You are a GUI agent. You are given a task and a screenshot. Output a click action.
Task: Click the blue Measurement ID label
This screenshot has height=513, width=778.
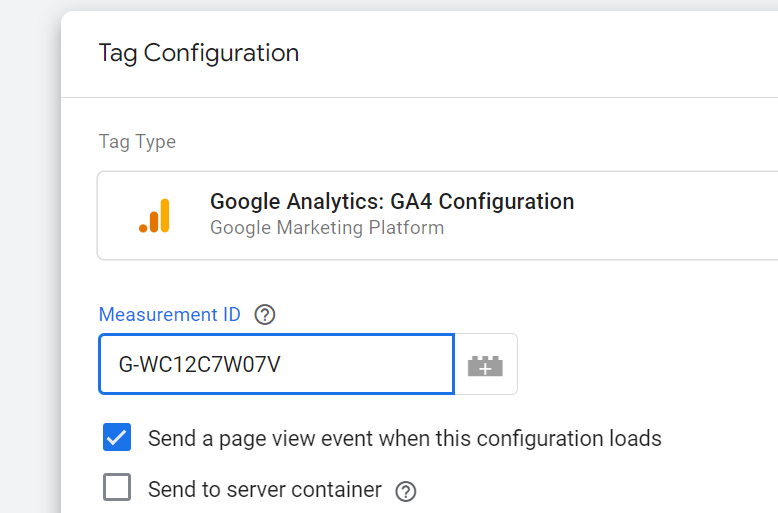[x=170, y=315]
